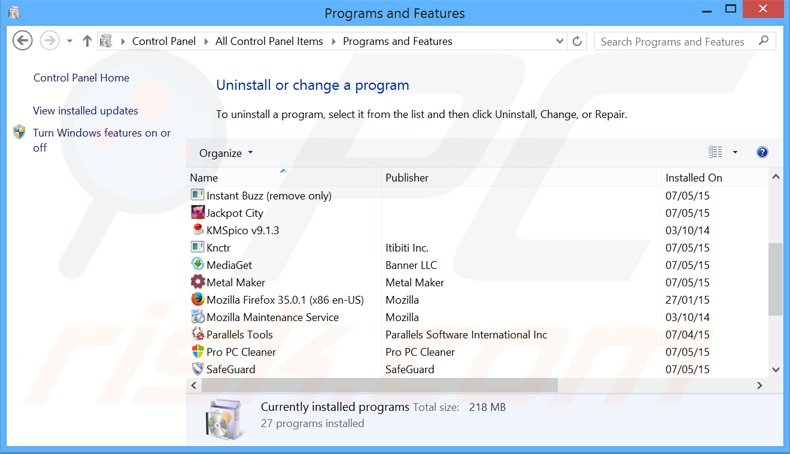Image resolution: width=790 pixels, height=454 pixels.
Task: Select the Instant Buzz (remove only) entry
Action: (269, 196)
